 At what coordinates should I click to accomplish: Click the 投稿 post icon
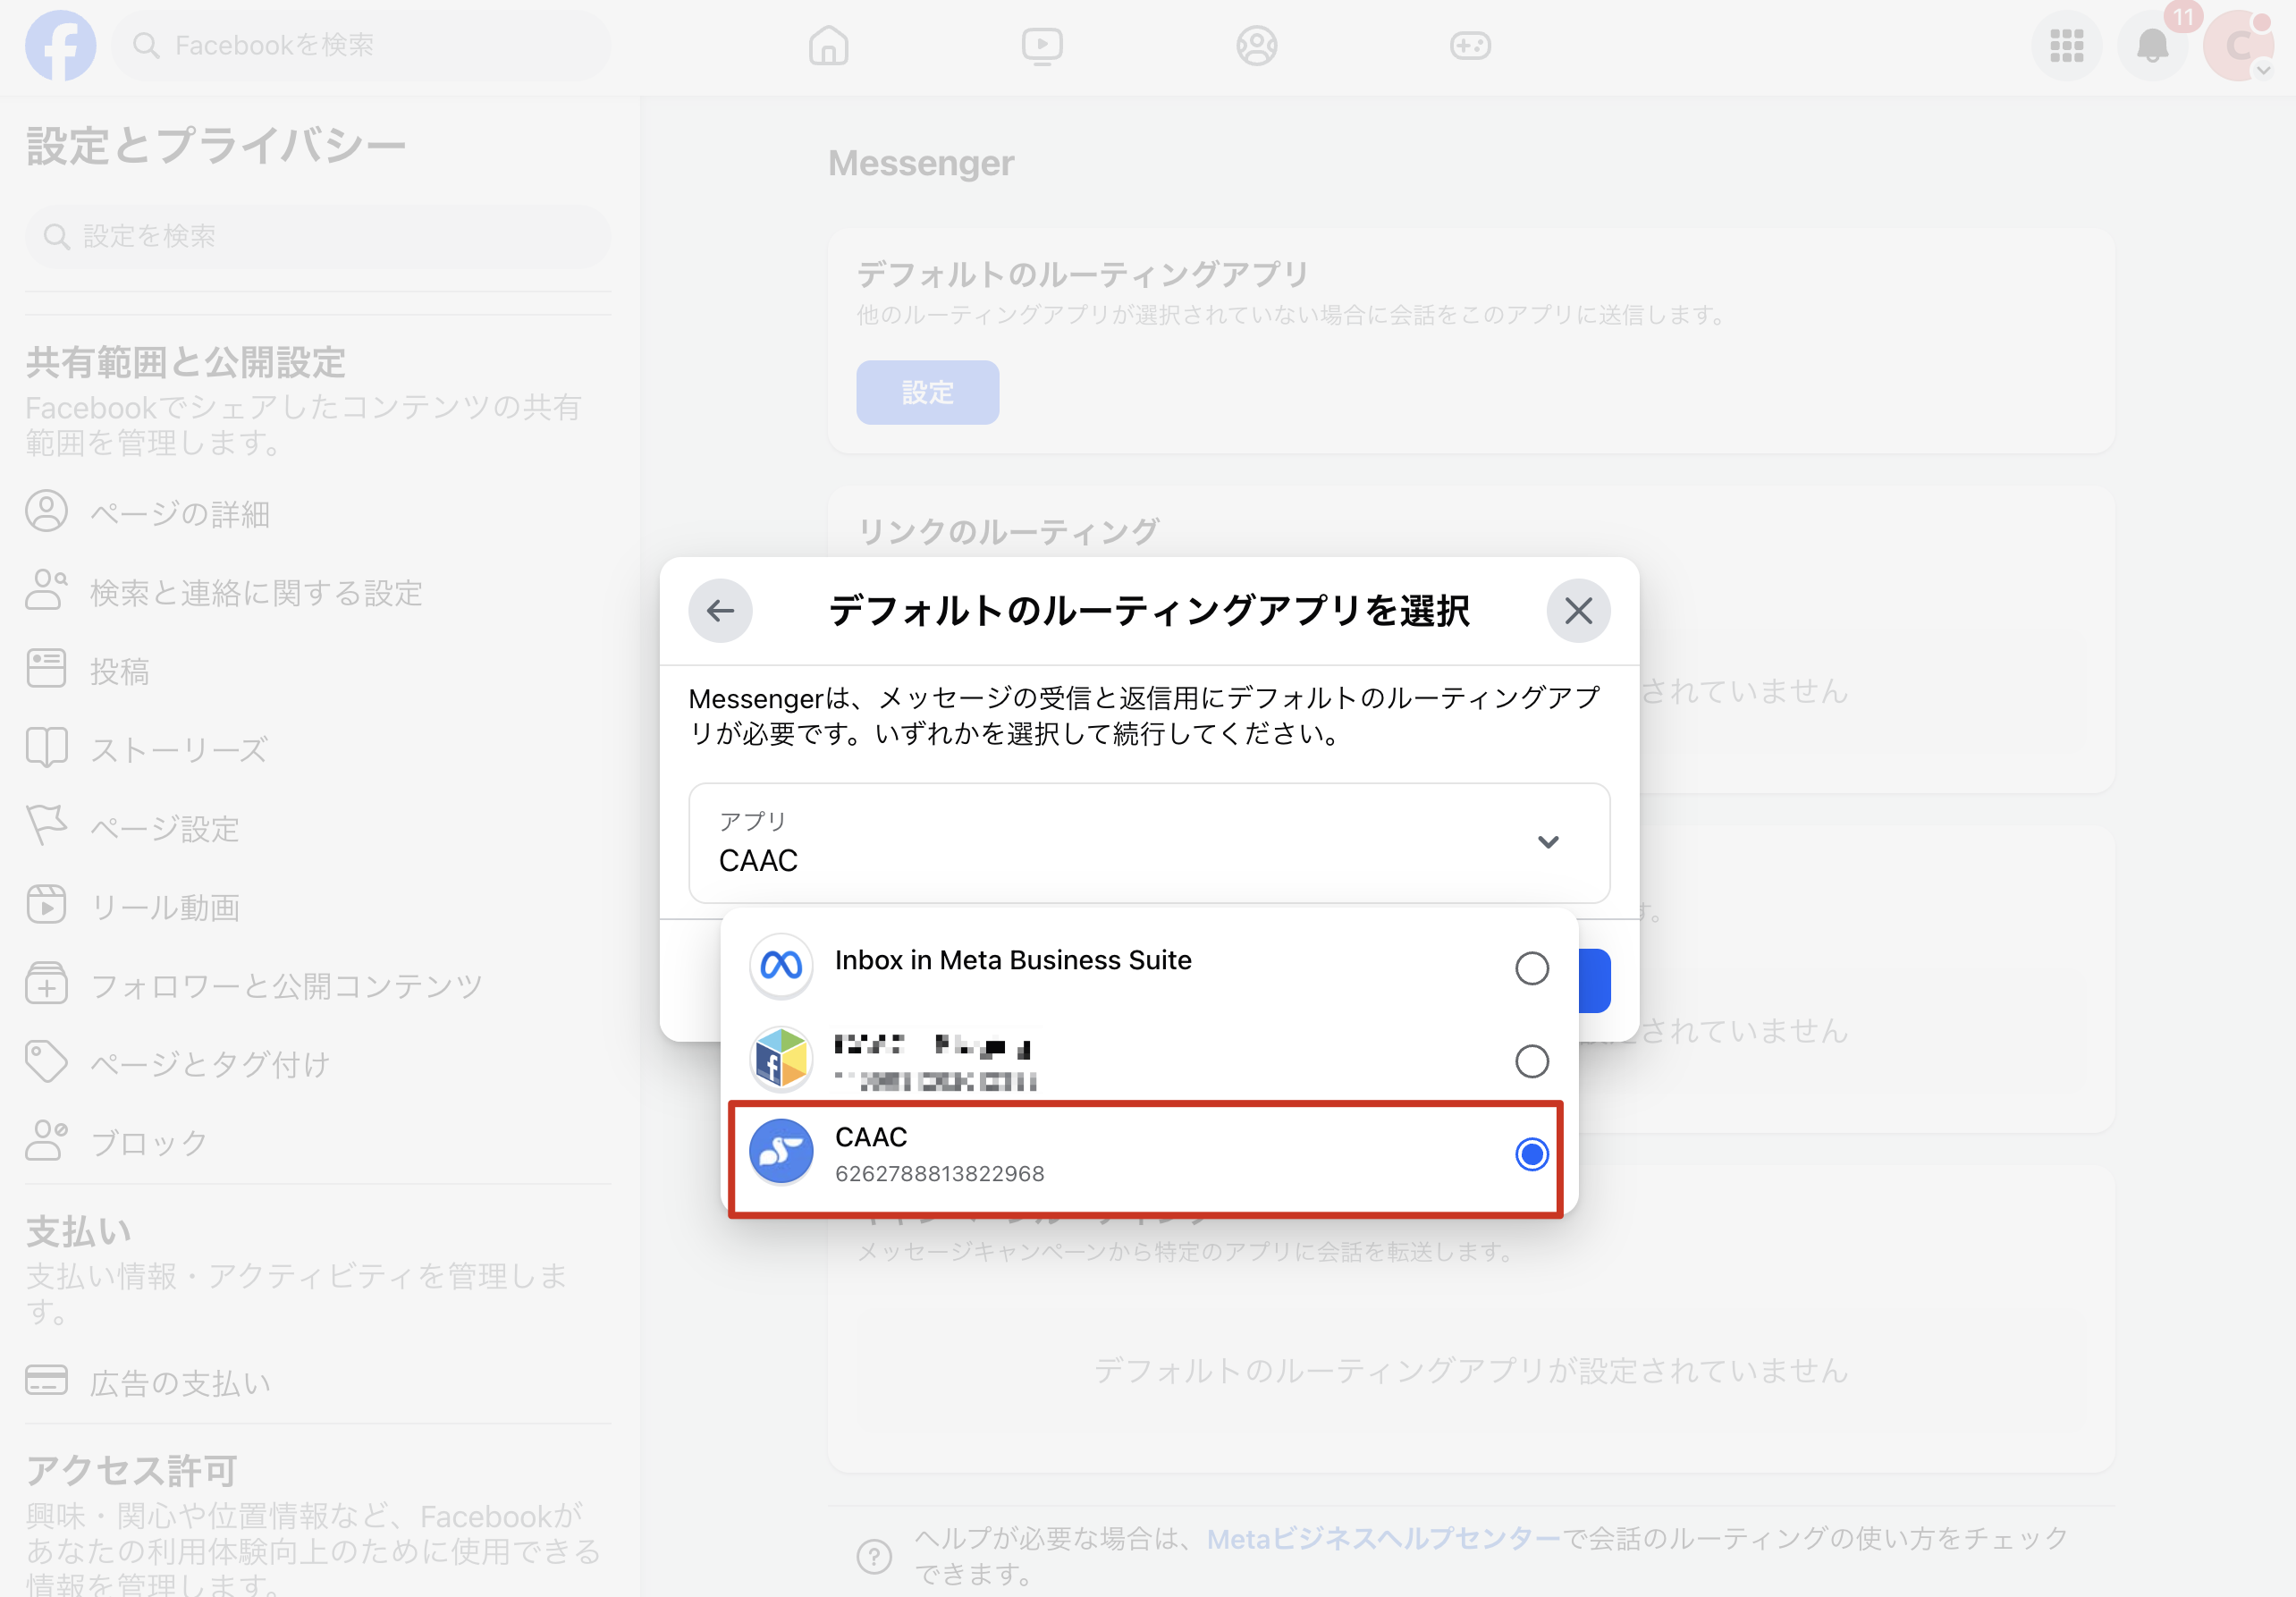click(46, 668)
